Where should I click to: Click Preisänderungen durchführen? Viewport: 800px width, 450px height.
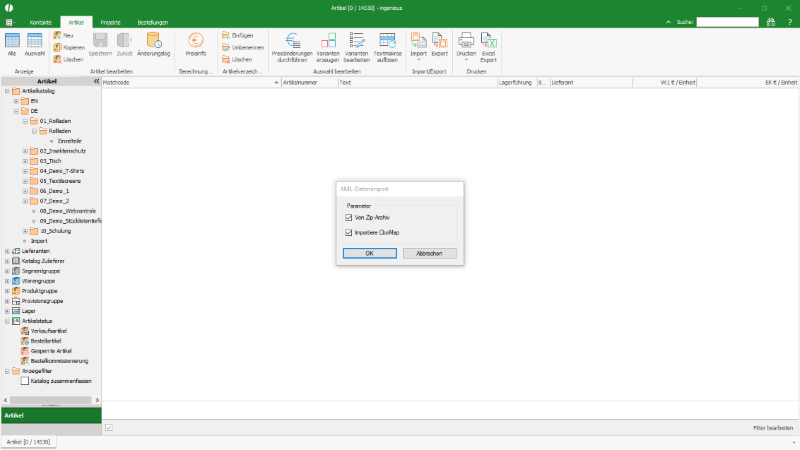292,47
